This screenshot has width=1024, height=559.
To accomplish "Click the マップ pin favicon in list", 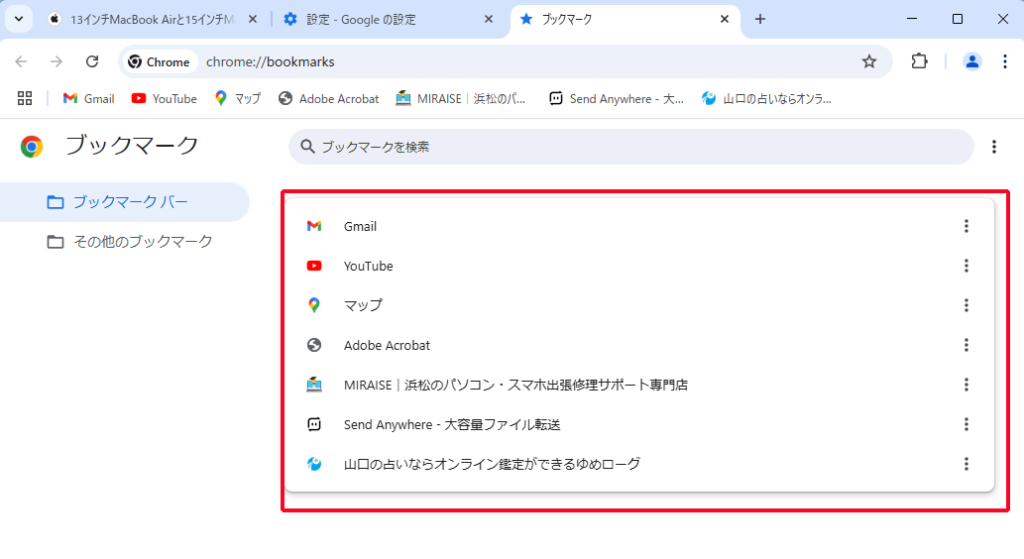I will click(314, 305).
